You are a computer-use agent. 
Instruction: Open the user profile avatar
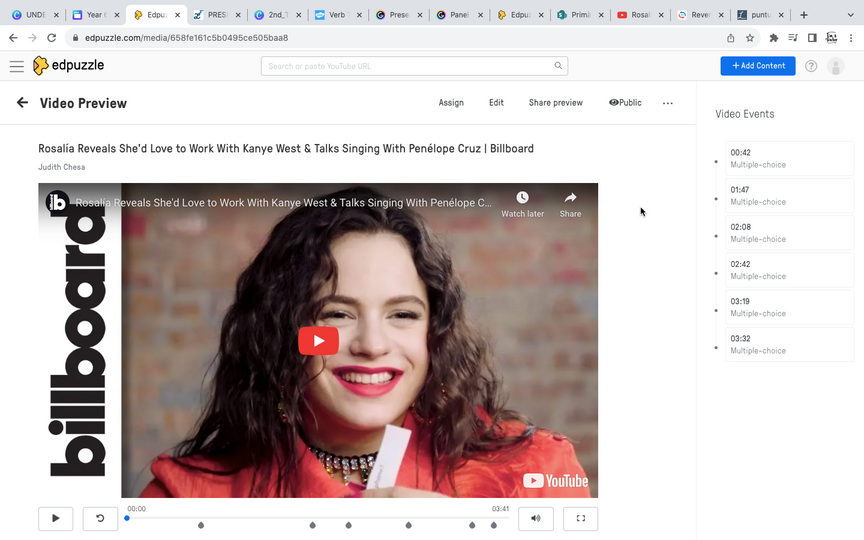(x=835, y=66)
